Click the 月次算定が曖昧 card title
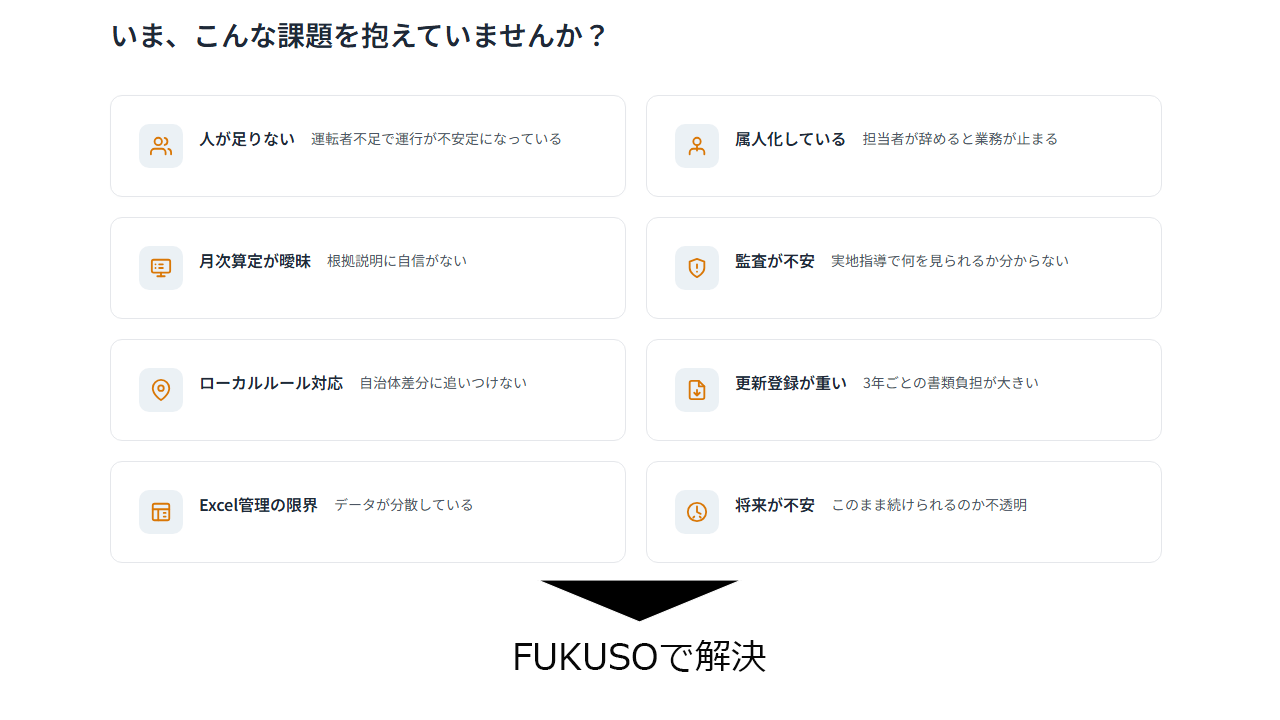This screenshot has width=1280, height=720. pos(255,261)
